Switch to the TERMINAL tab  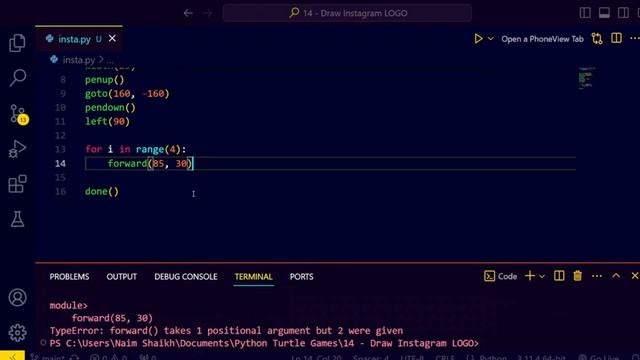tap(253, 277)
